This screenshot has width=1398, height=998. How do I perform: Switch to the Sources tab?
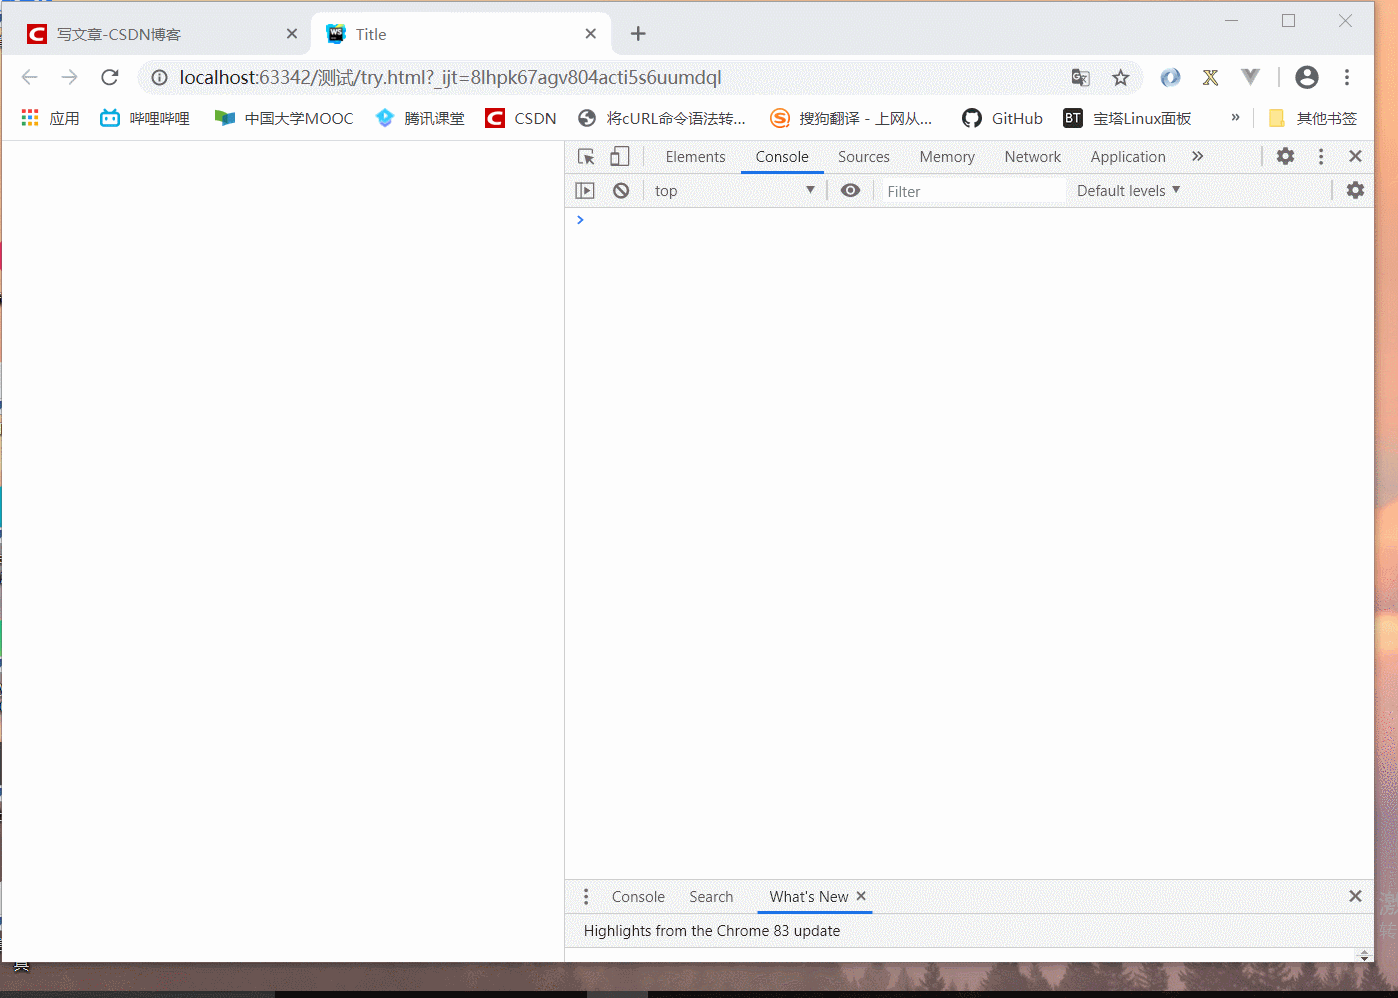click(864, 157)
